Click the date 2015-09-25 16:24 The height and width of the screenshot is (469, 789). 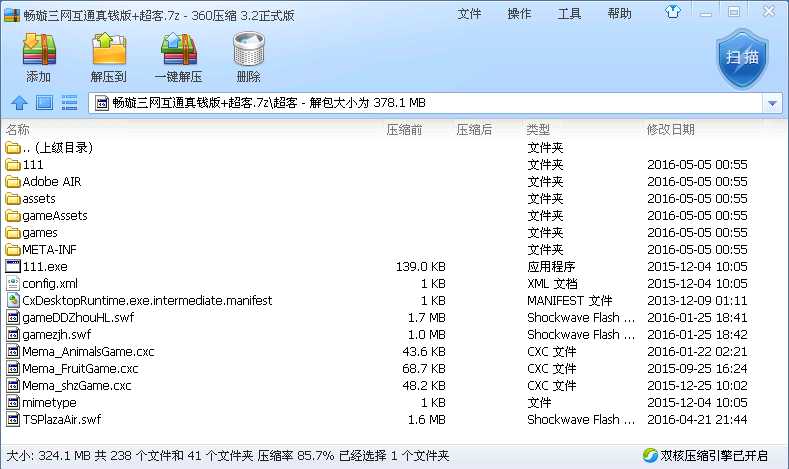(697, 368)
